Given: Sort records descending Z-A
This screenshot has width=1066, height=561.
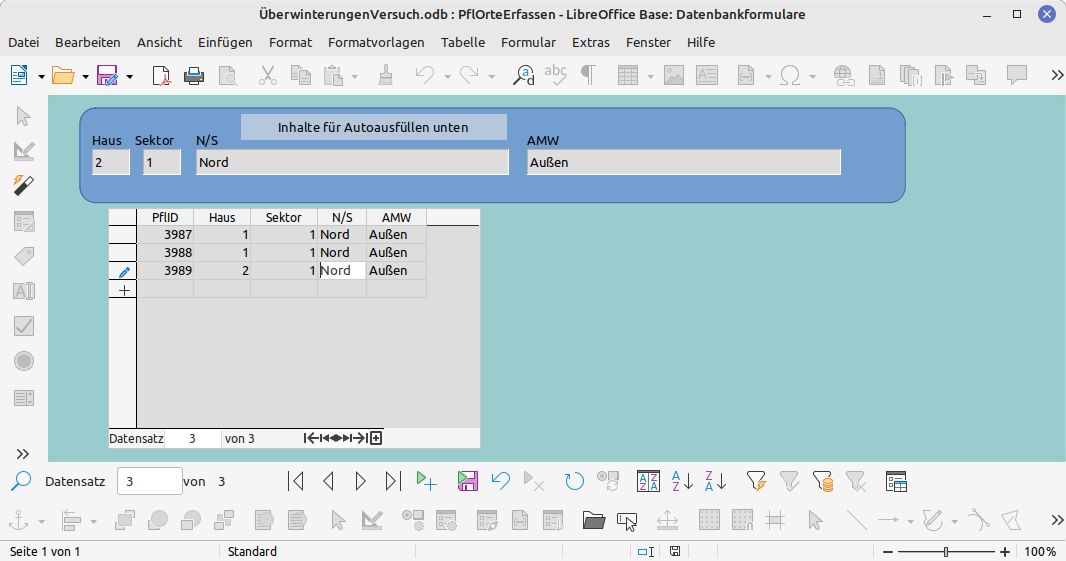Looking at the screenshot, I should [x=716, y=481].
